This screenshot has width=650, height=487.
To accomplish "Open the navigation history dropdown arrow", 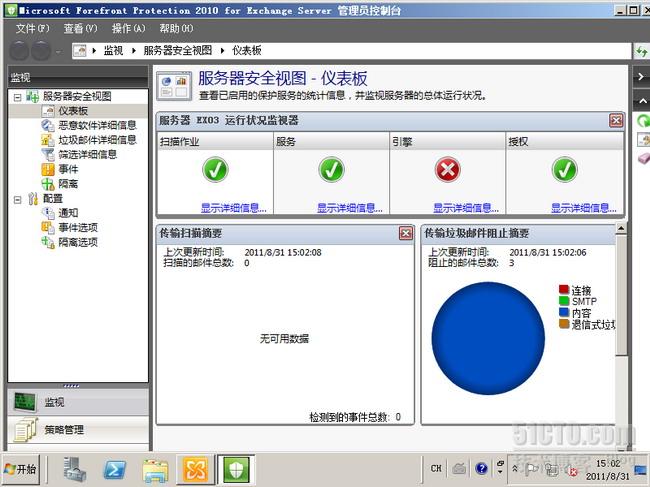I will coord(58,52).
